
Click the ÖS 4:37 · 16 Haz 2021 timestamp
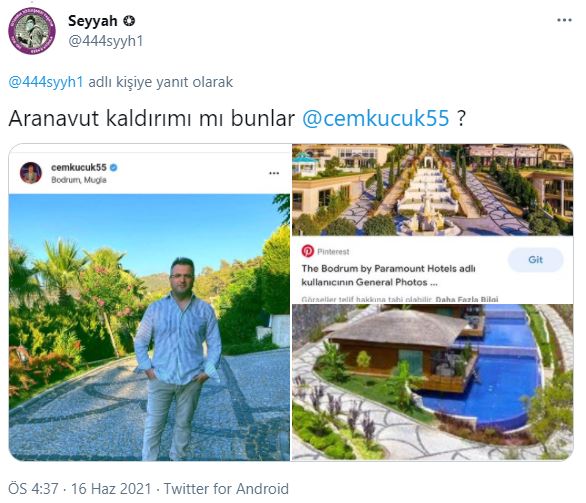[x=80, y=489]
